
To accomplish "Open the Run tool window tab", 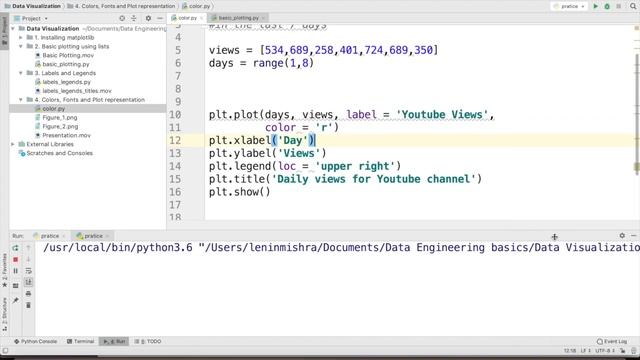I will pyautogui.click(x=114, y=341).
